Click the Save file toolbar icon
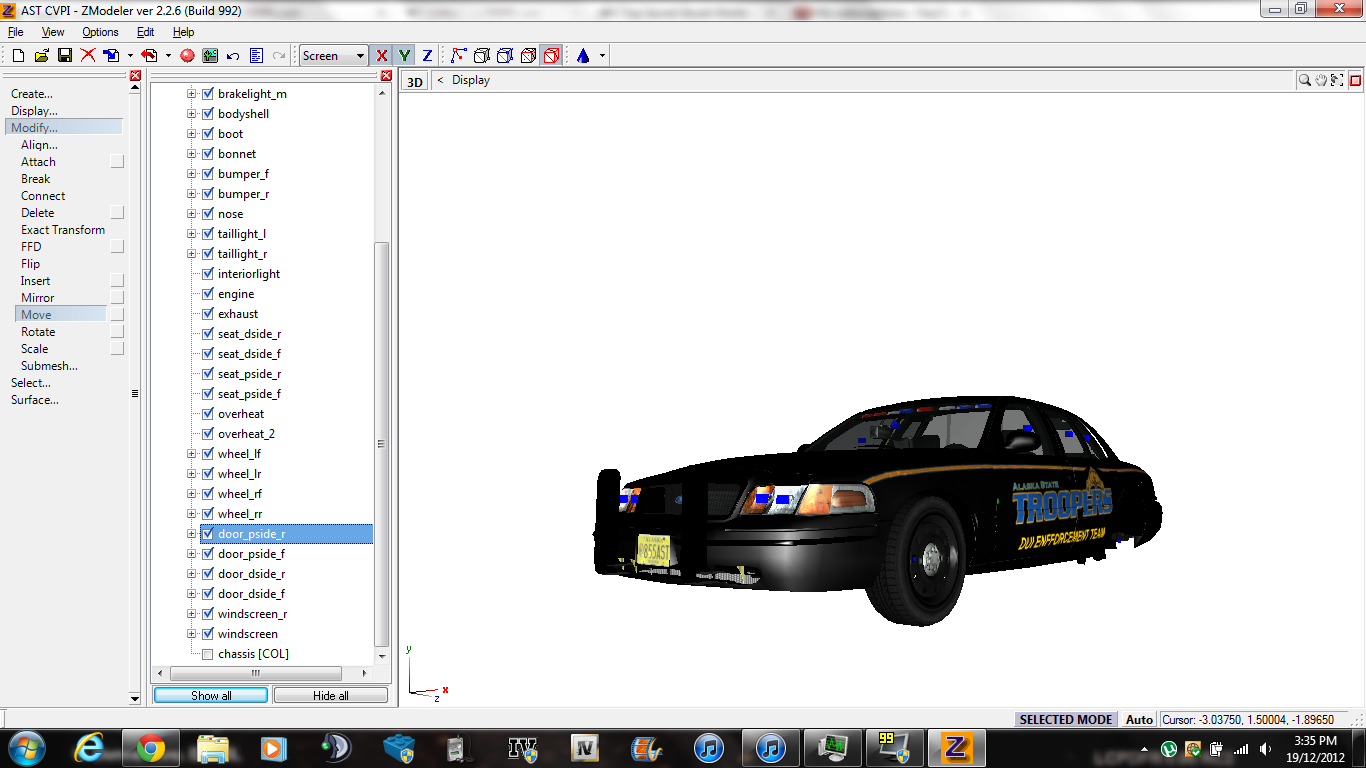The image size is (1366, 768). (x=64, y=56)
